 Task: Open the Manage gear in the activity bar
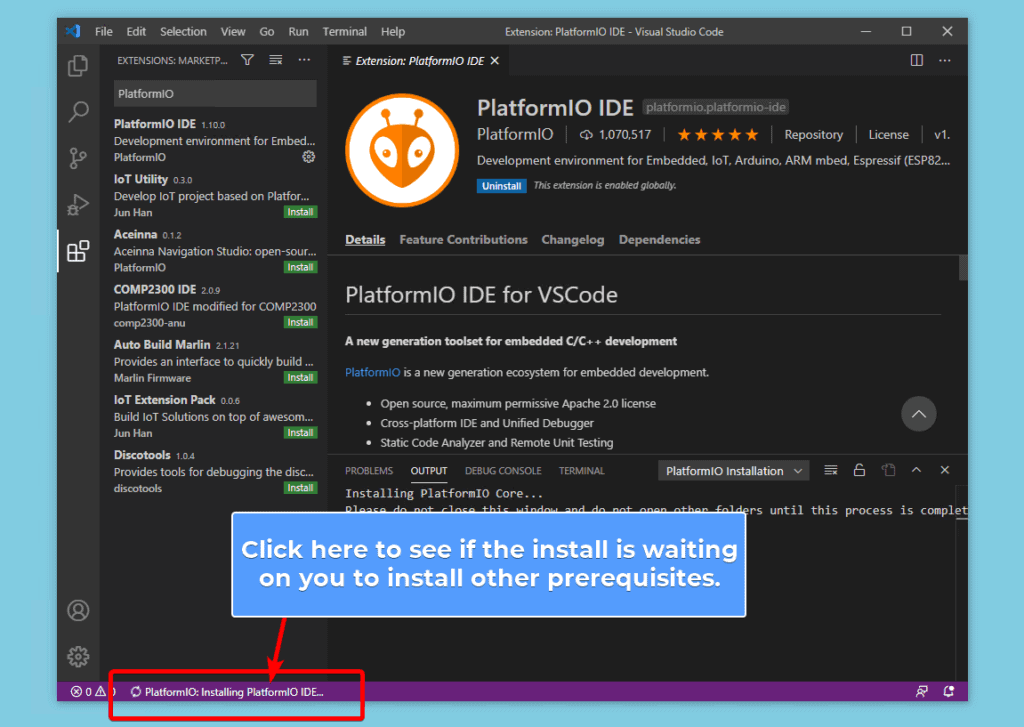coord(78,656)
